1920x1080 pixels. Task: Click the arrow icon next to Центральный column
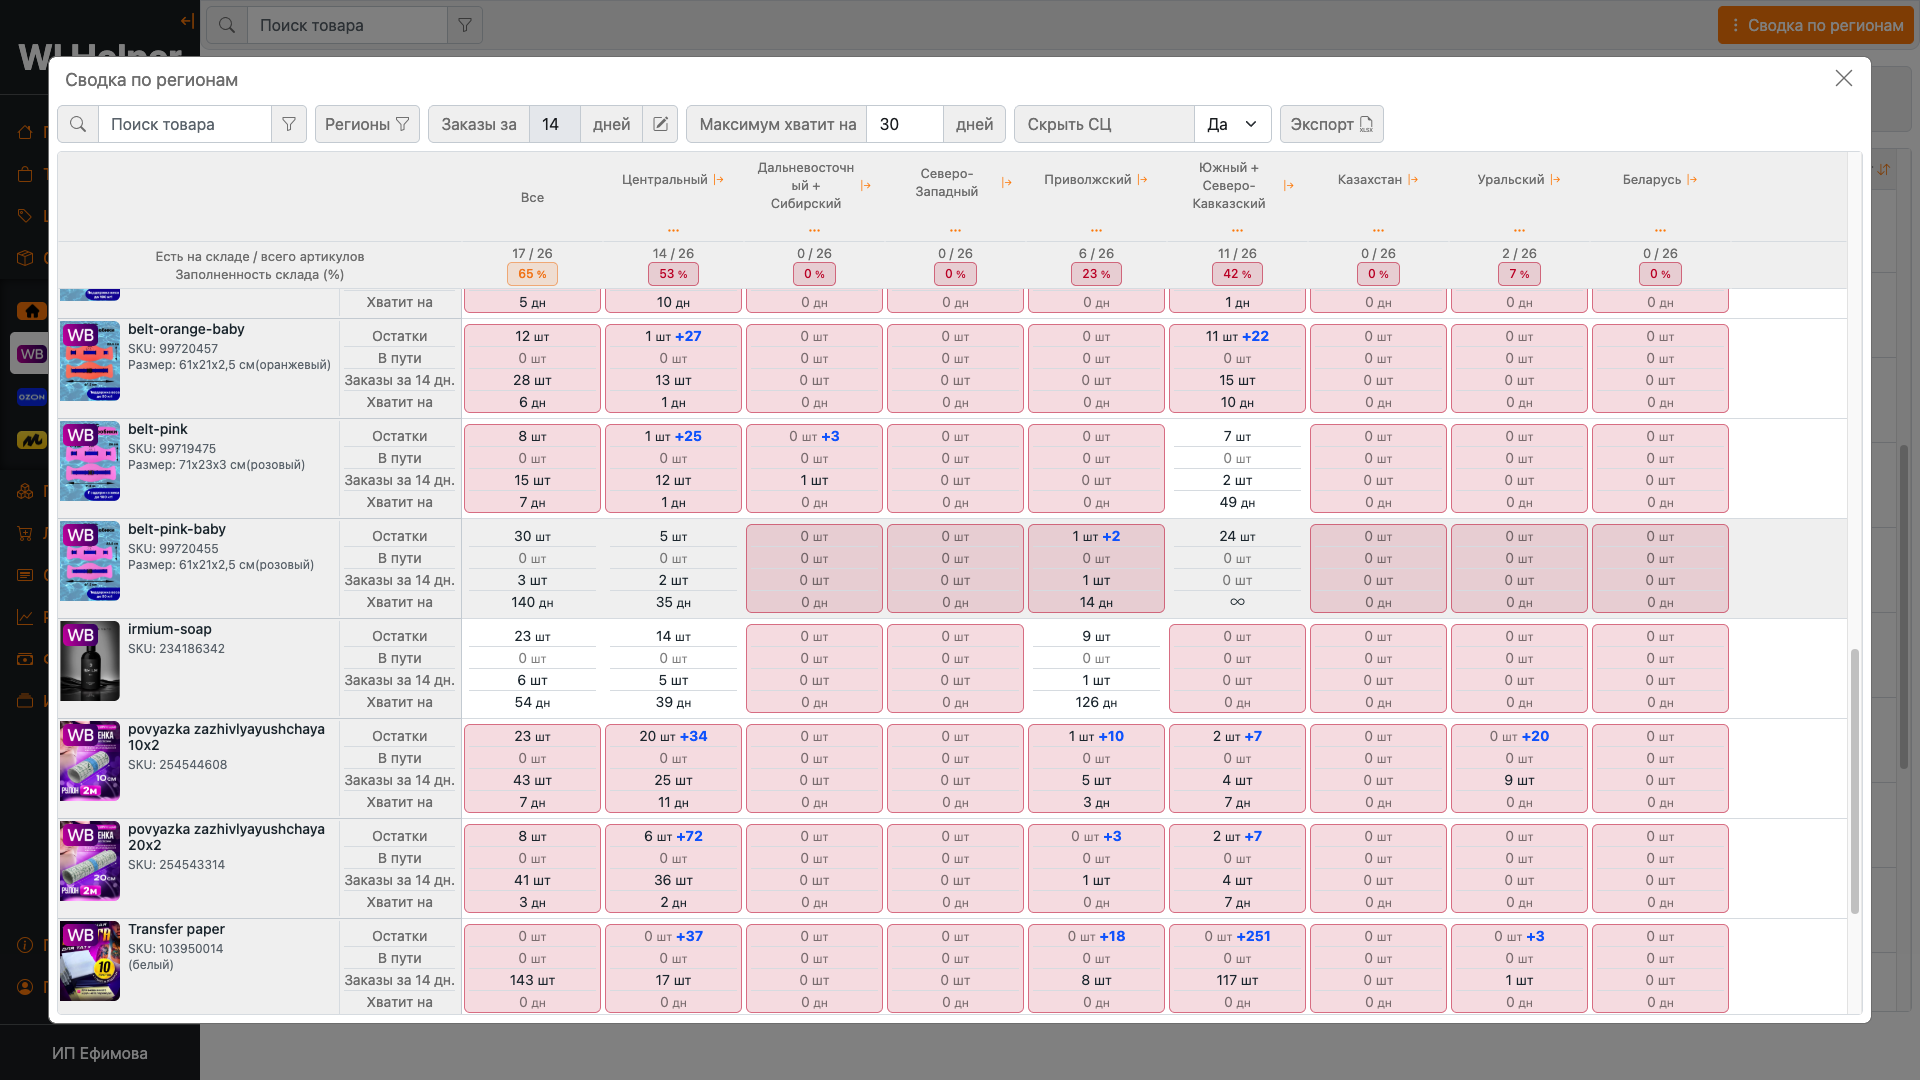718,180
